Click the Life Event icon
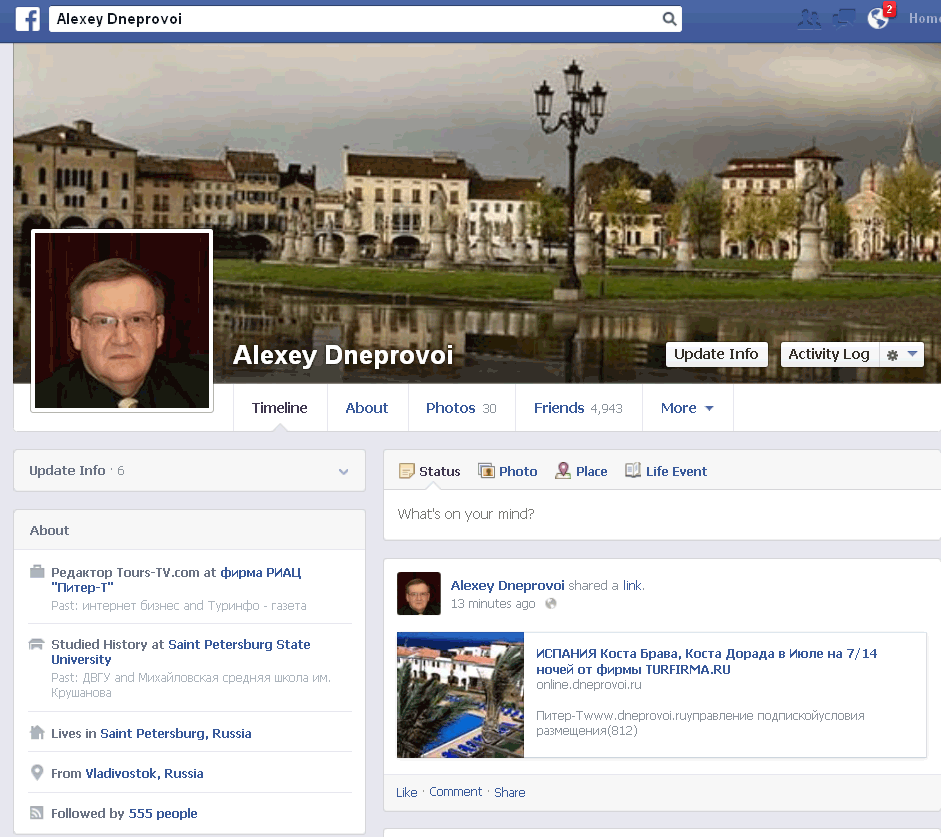Viewport: 941px width, 837px height. click(633, 471)
